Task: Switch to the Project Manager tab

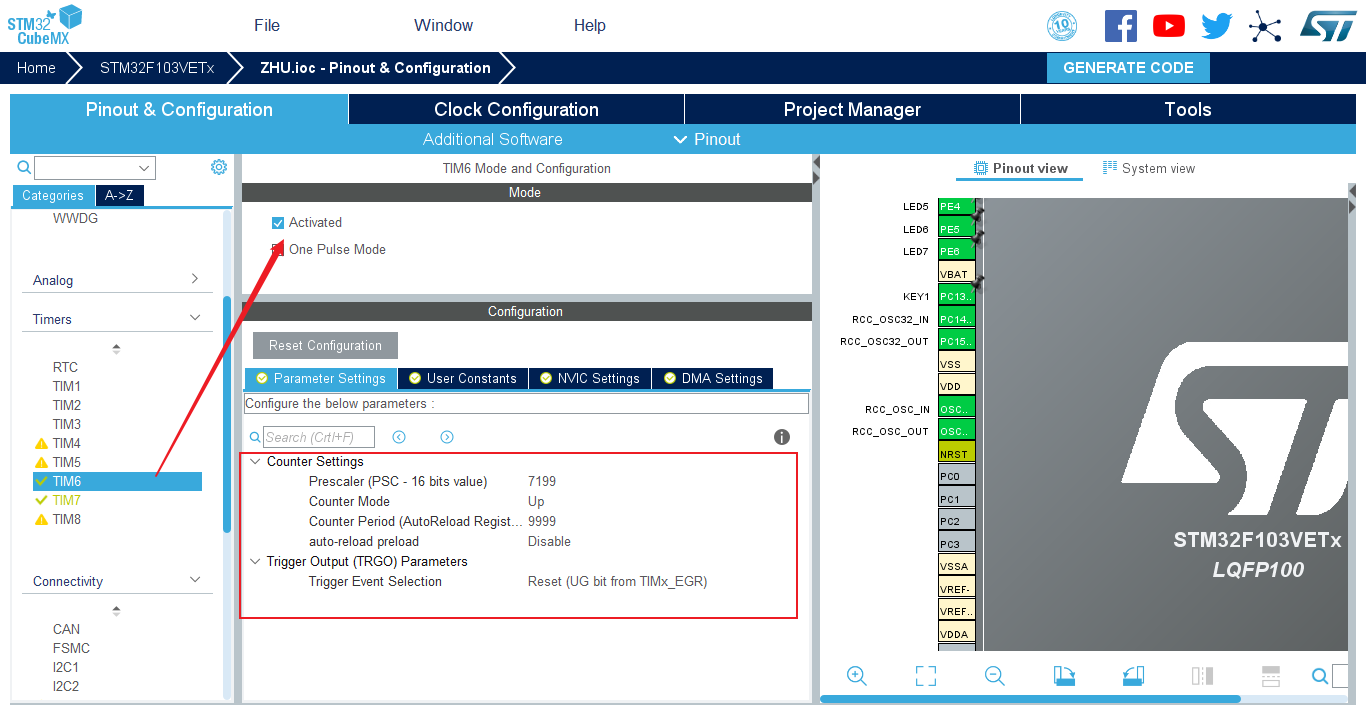Action: [x=852, y=110]
